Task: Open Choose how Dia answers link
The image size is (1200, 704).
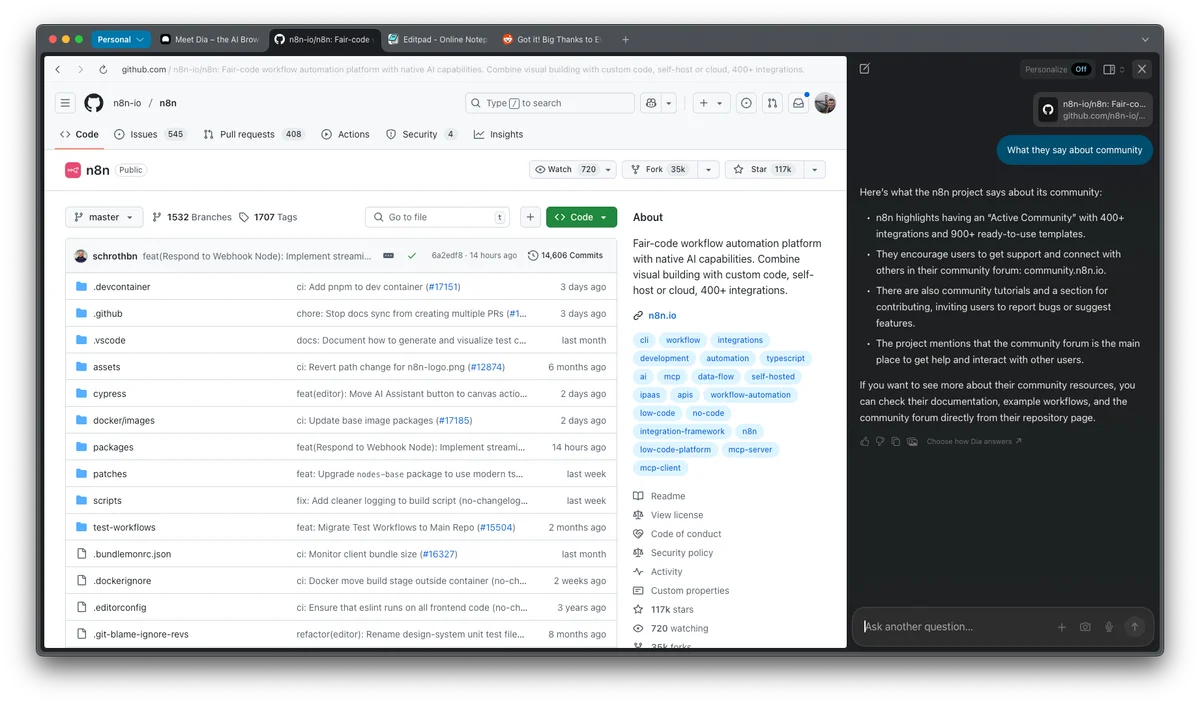Action: (974, 441)
